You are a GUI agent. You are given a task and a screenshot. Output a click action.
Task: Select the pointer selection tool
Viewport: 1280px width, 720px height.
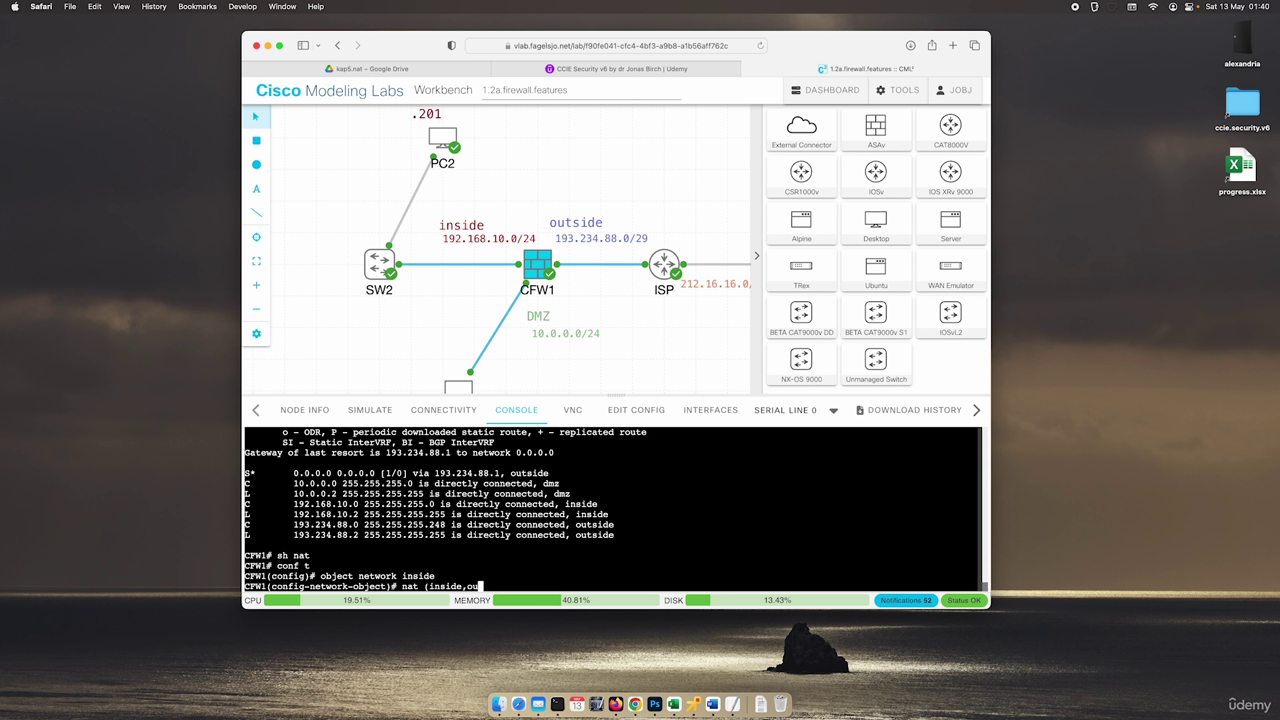pyautogui.click(x=256, y=117)
